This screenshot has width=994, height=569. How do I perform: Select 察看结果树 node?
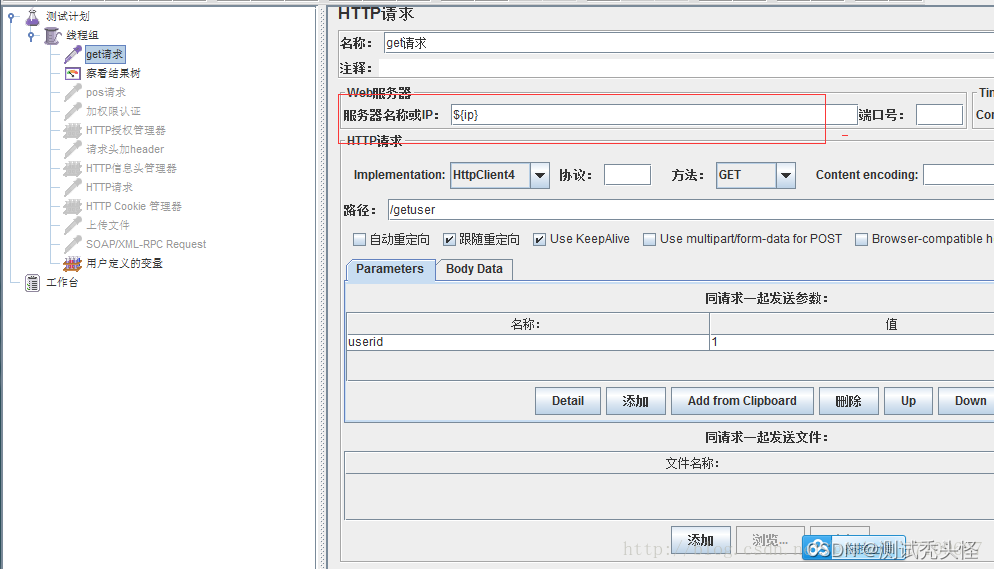113,74
